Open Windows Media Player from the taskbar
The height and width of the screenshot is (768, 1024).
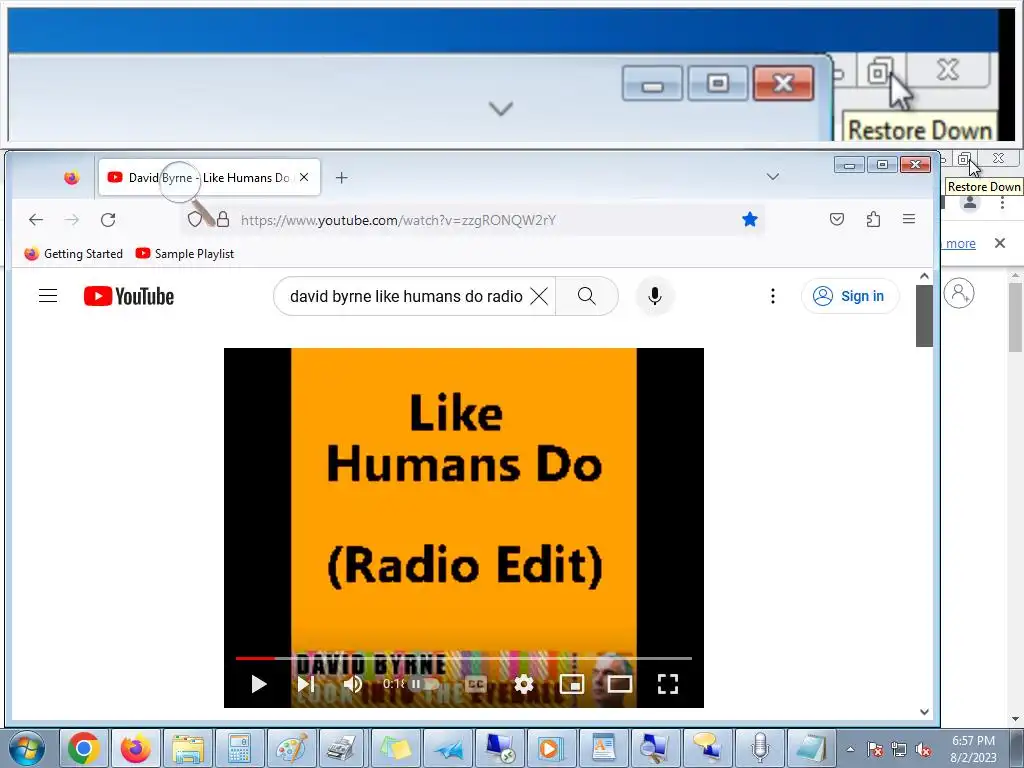click(x=551, y=748)
